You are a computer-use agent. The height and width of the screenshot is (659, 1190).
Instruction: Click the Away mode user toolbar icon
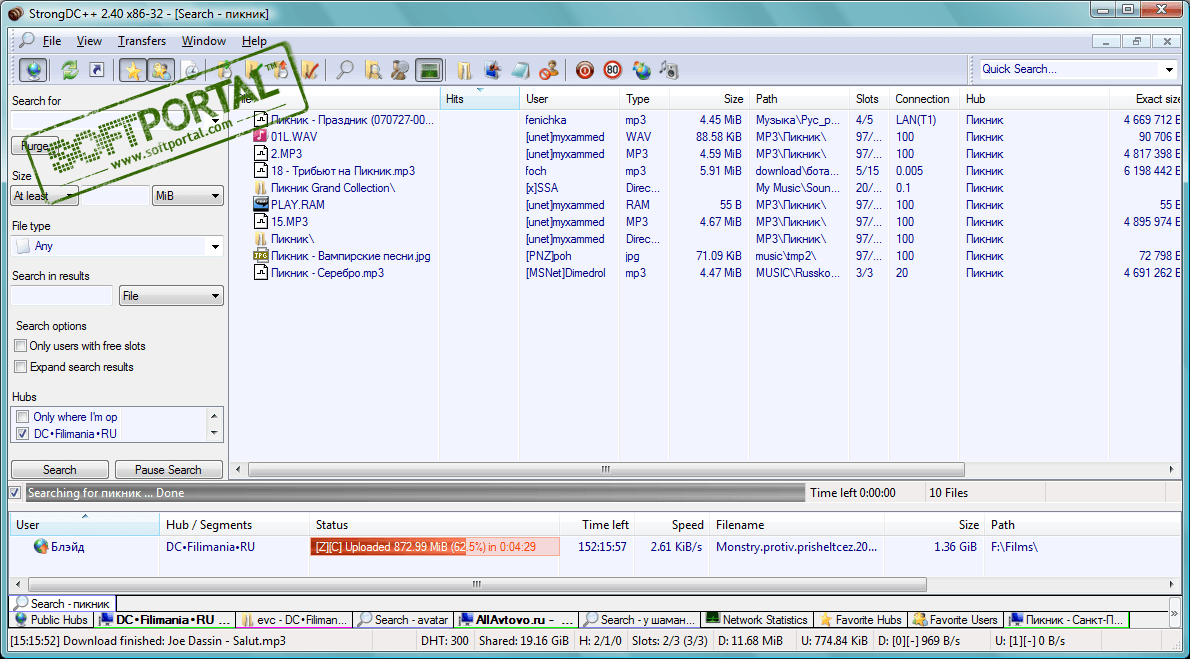(549, 70)
